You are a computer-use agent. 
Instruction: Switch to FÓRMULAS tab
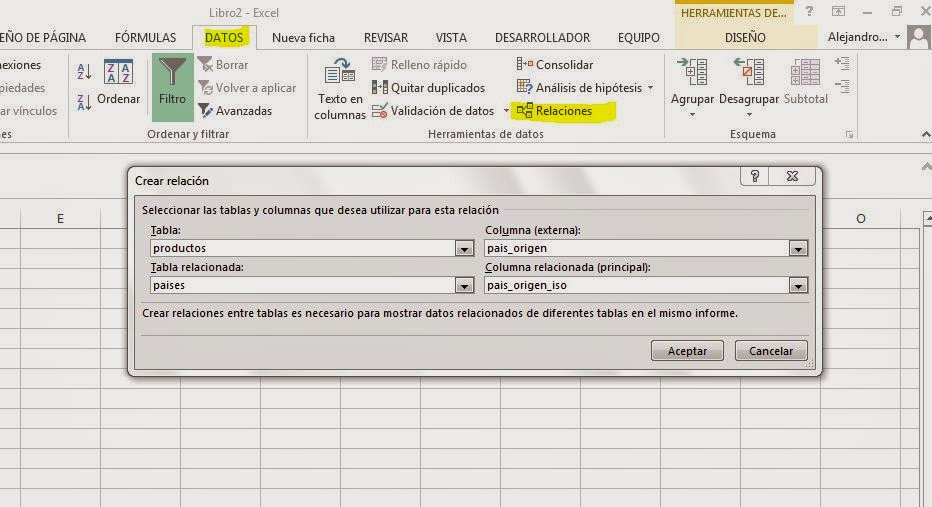146,37
